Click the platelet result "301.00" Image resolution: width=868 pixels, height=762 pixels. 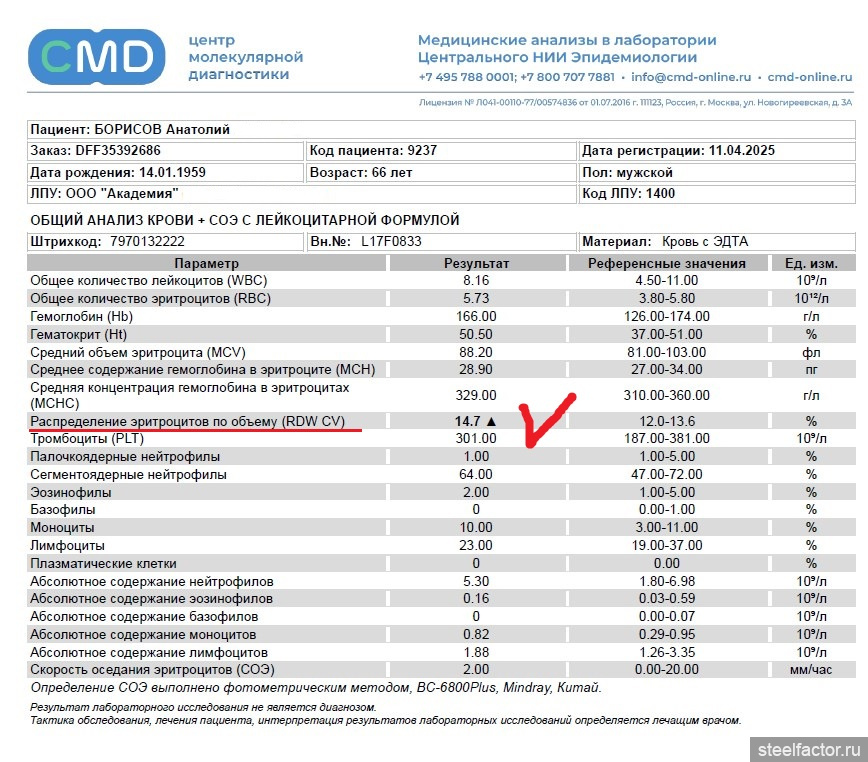coord(476,439)
